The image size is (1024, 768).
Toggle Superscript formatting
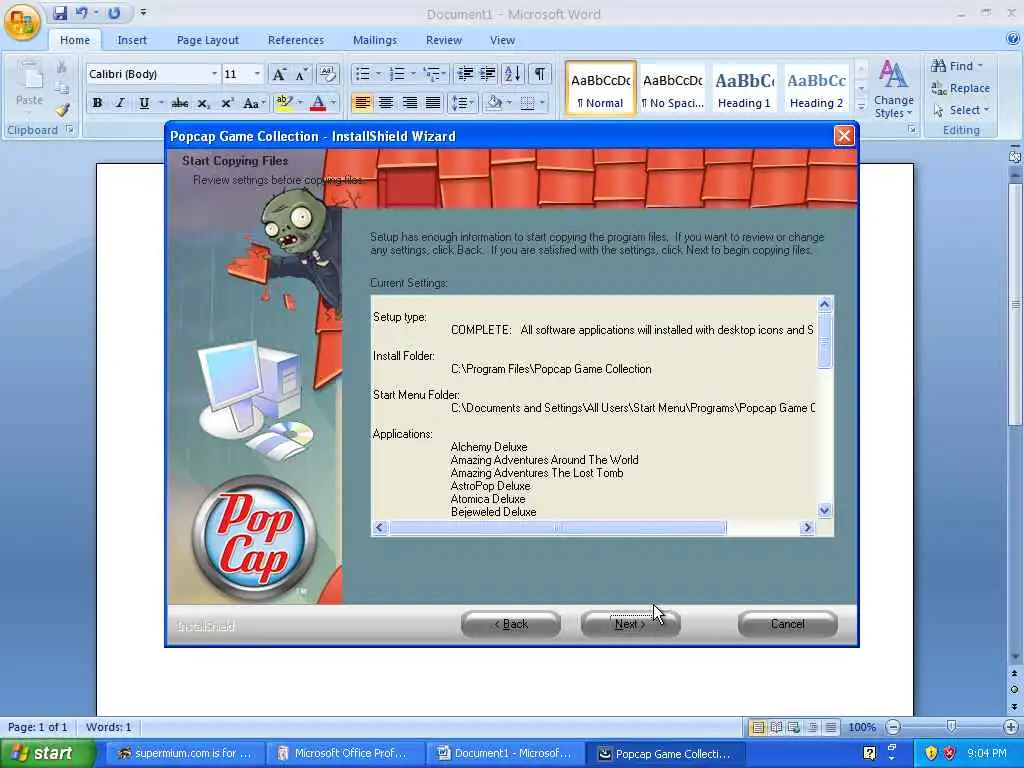[x=227, y=103]
